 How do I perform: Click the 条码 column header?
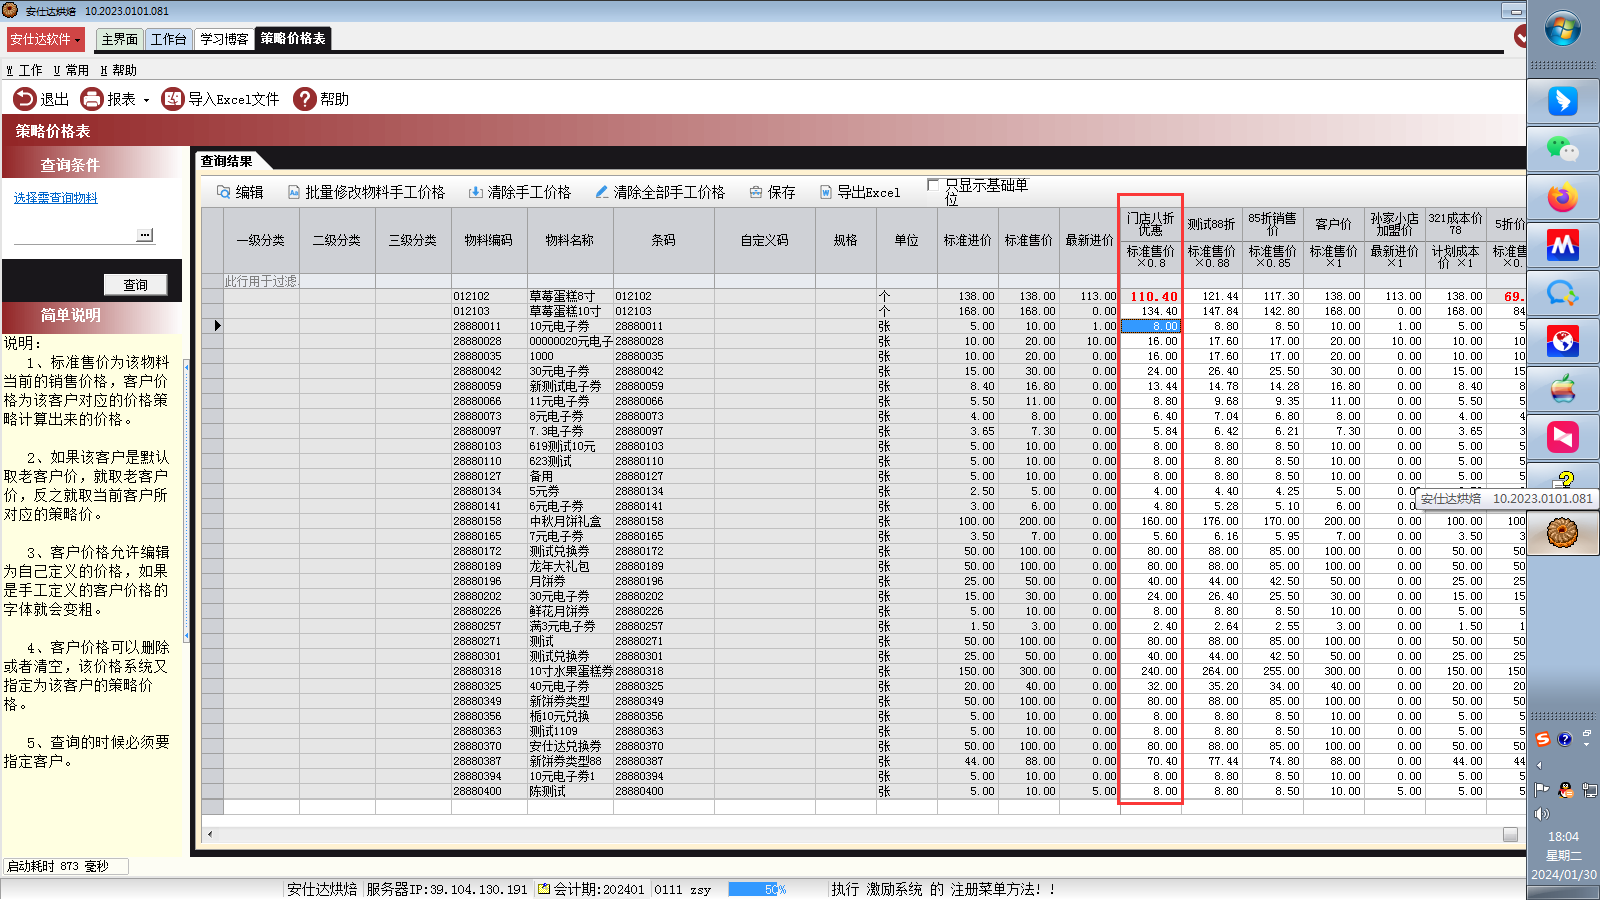(x=664, y=240)
